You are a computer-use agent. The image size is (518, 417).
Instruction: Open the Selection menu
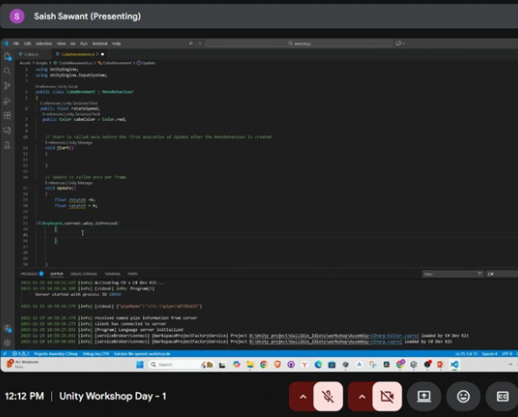point(44,44)
